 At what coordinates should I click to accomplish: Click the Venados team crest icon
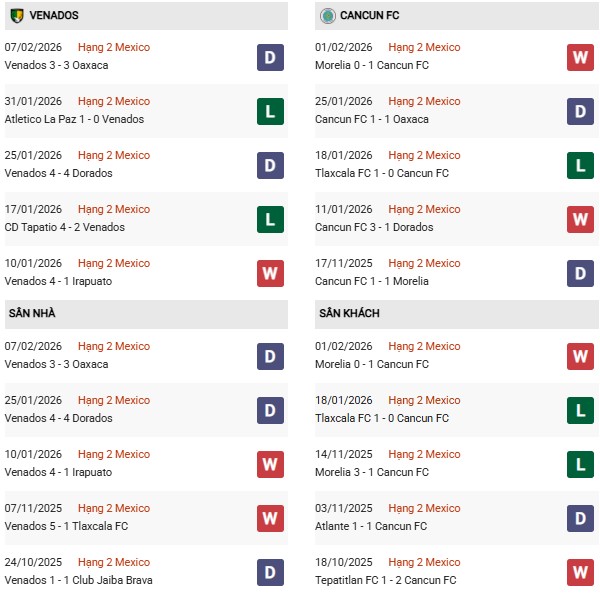(x=16, y=16)
